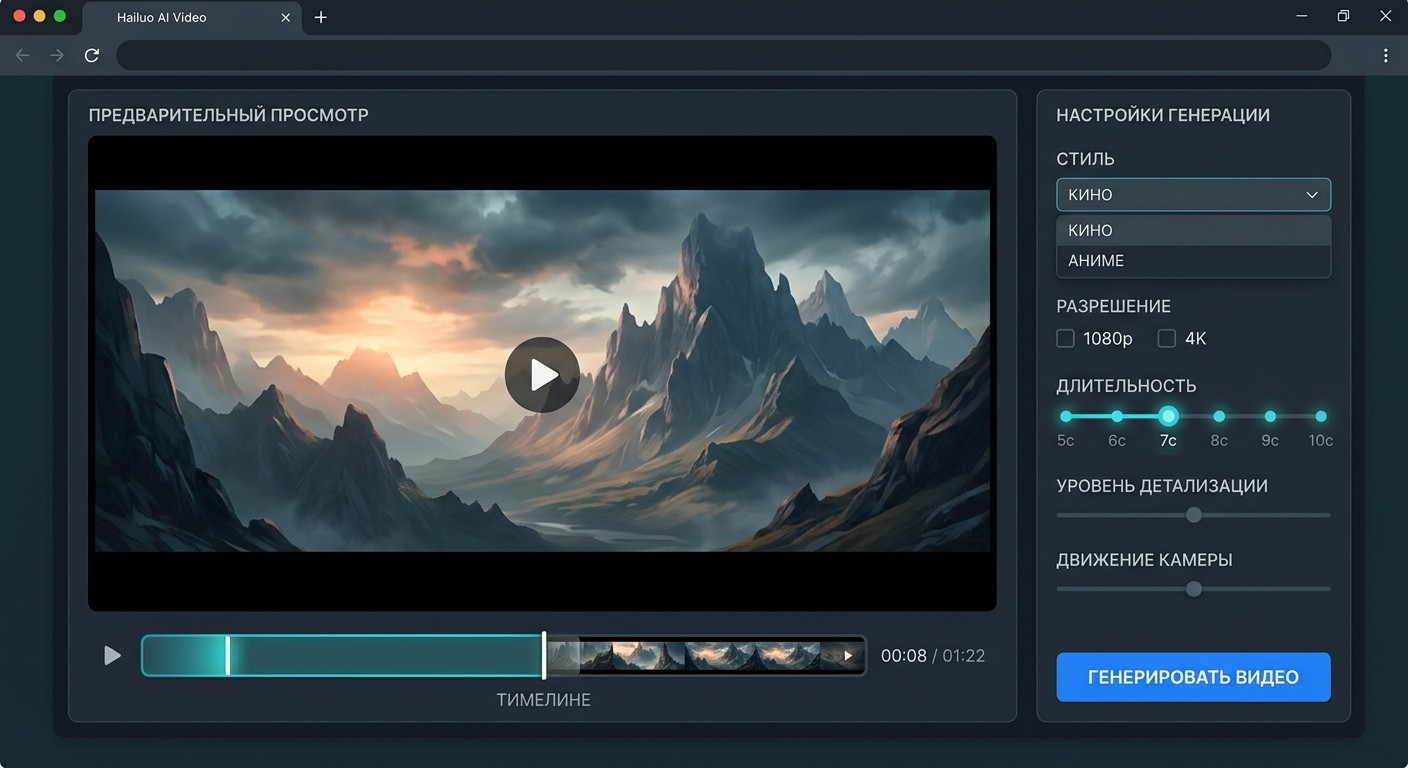Enable the 1080p resolution checkbox
The height and width of the screenshot is (768, 1408).
1066,339
